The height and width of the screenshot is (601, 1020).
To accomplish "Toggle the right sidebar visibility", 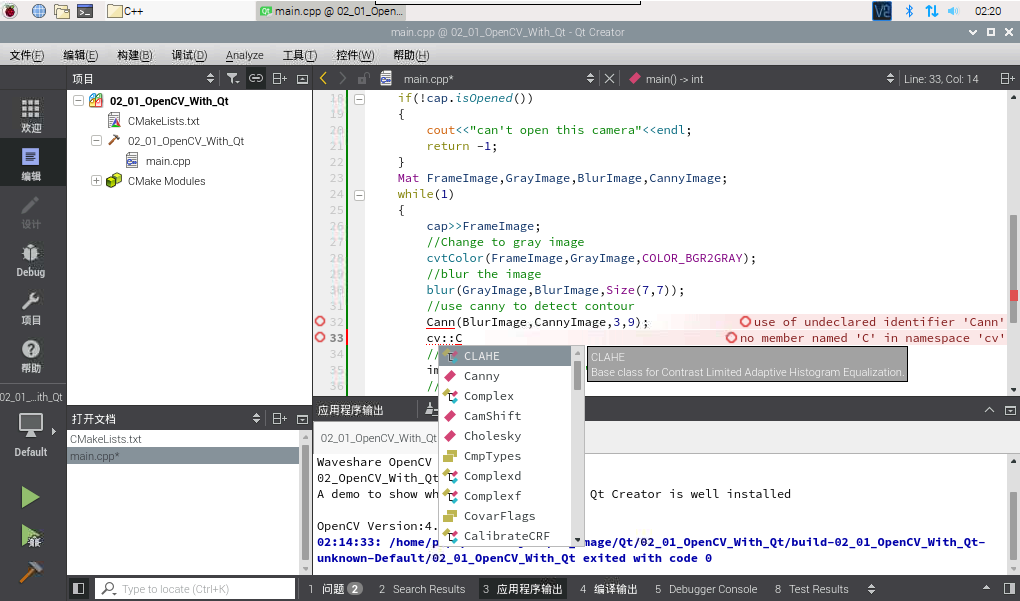I will pos(1008,589).
